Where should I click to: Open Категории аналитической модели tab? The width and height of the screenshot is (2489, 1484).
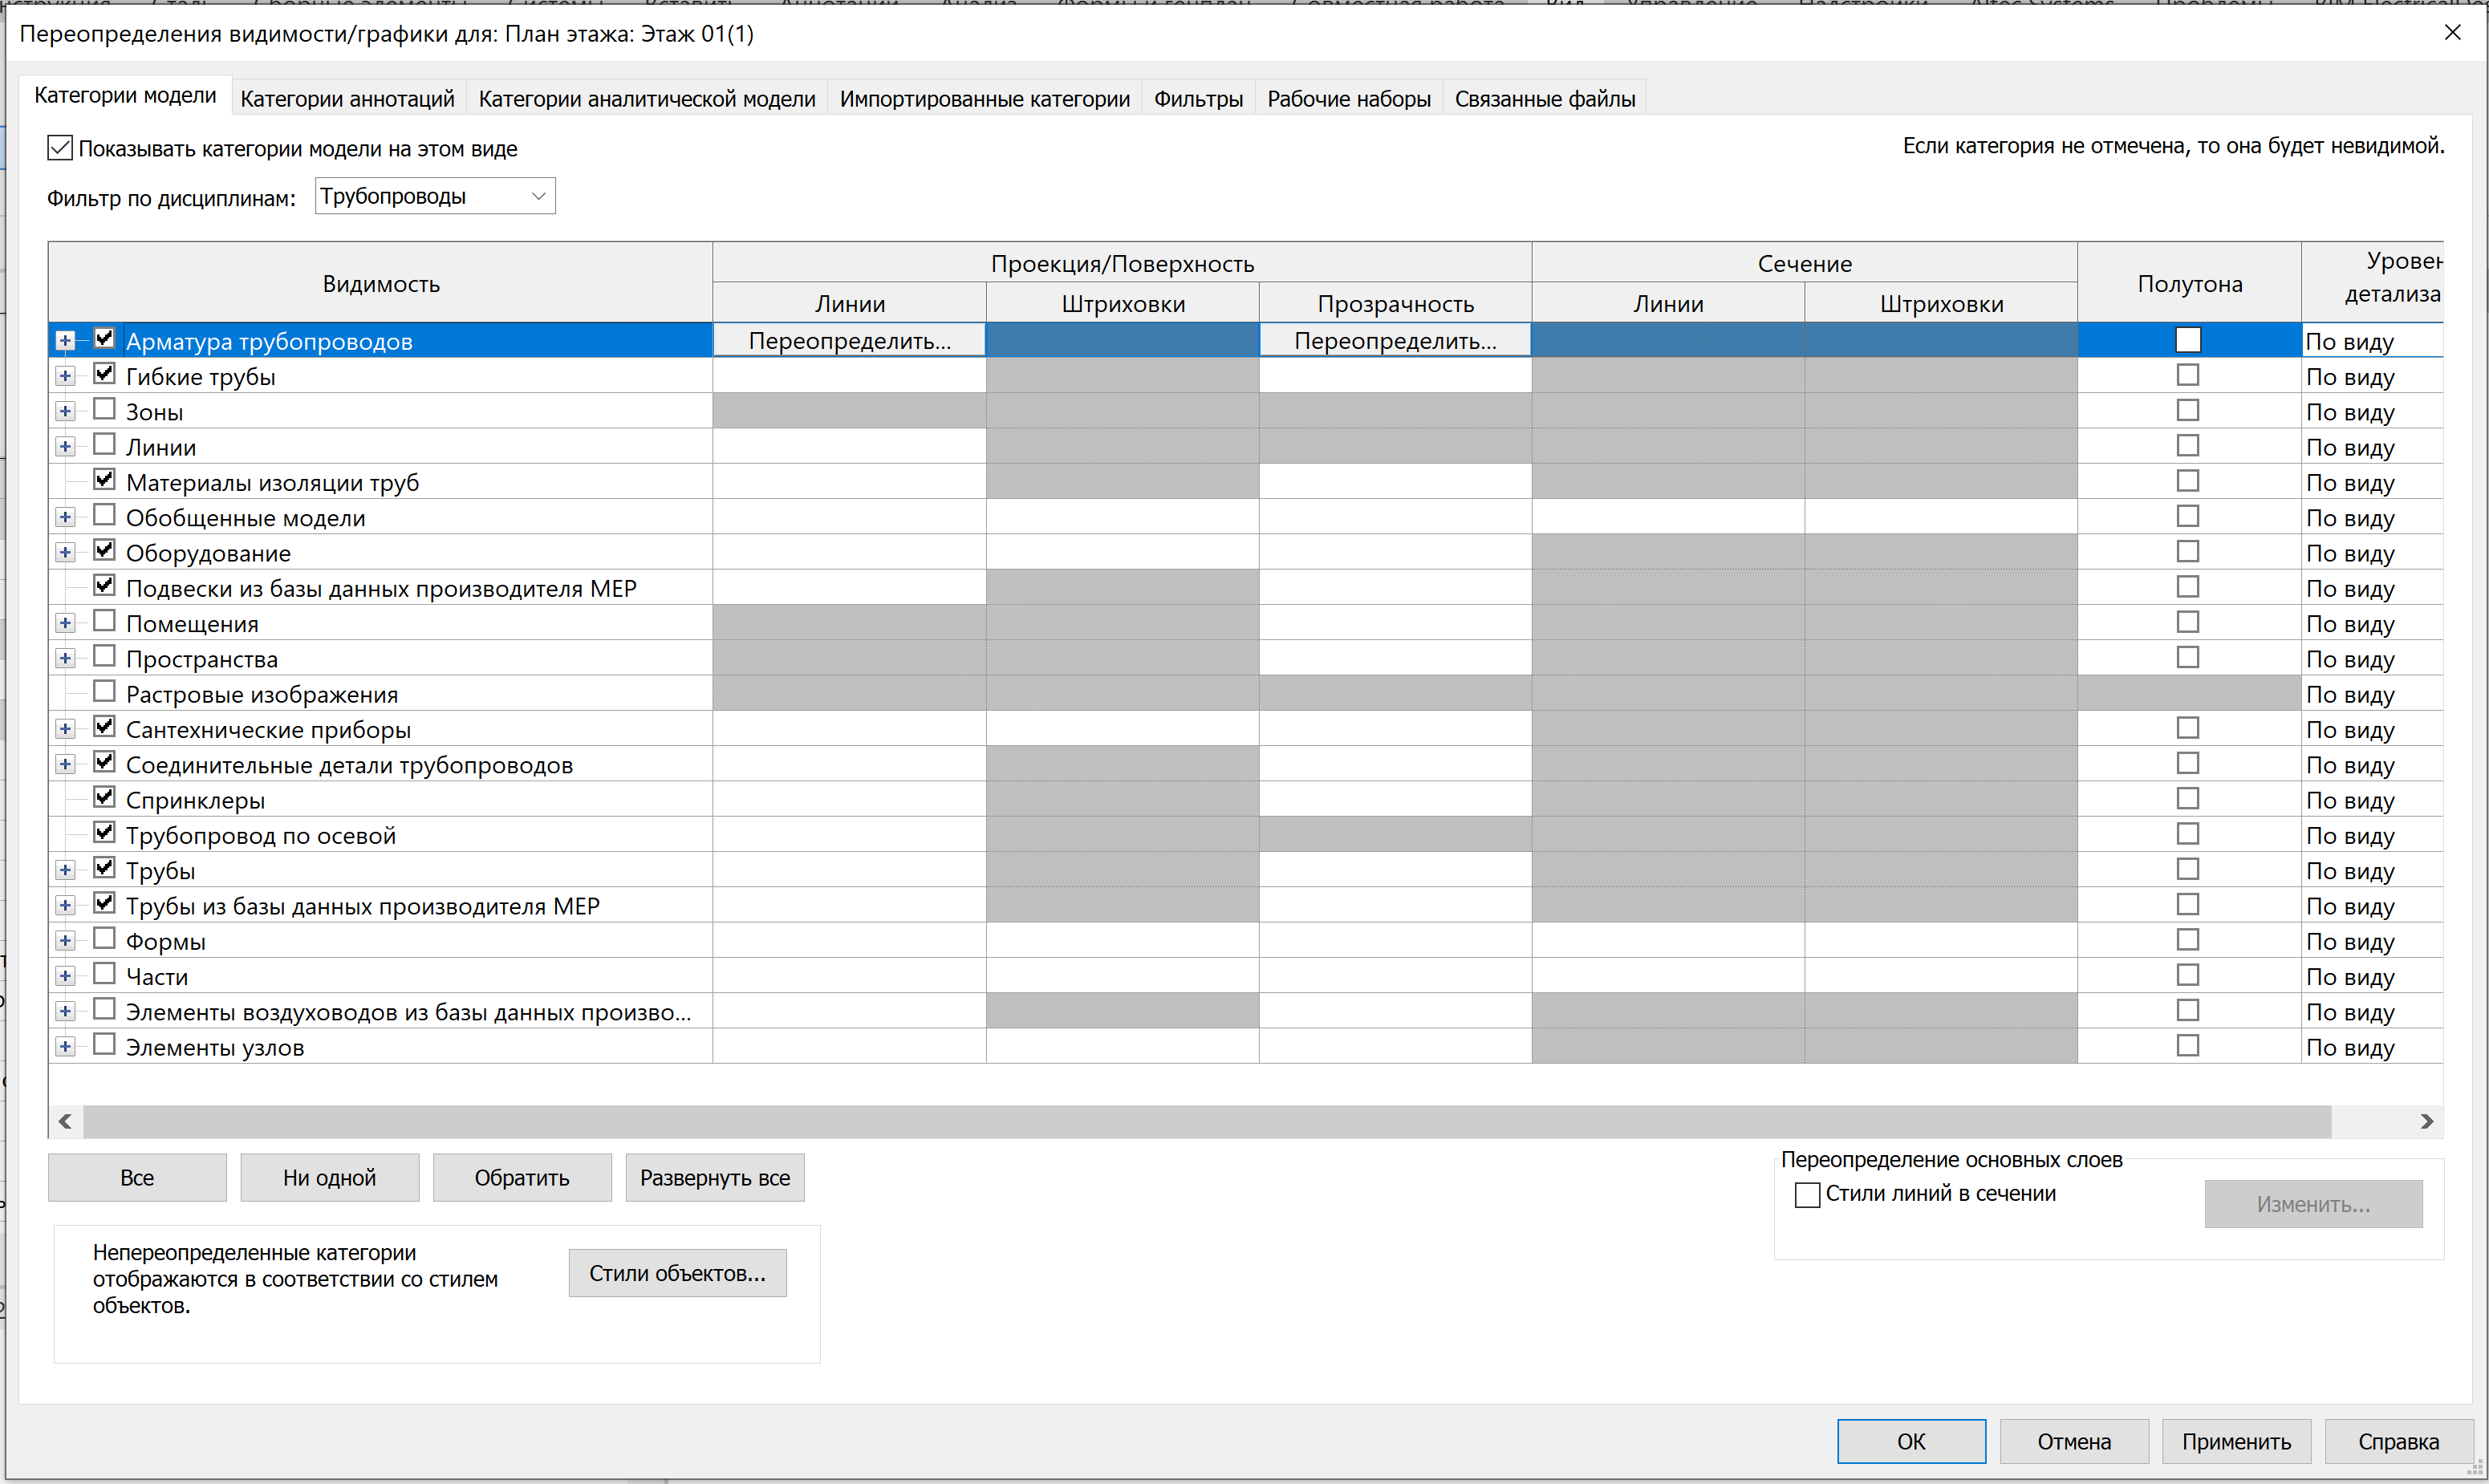pos(647,98)
